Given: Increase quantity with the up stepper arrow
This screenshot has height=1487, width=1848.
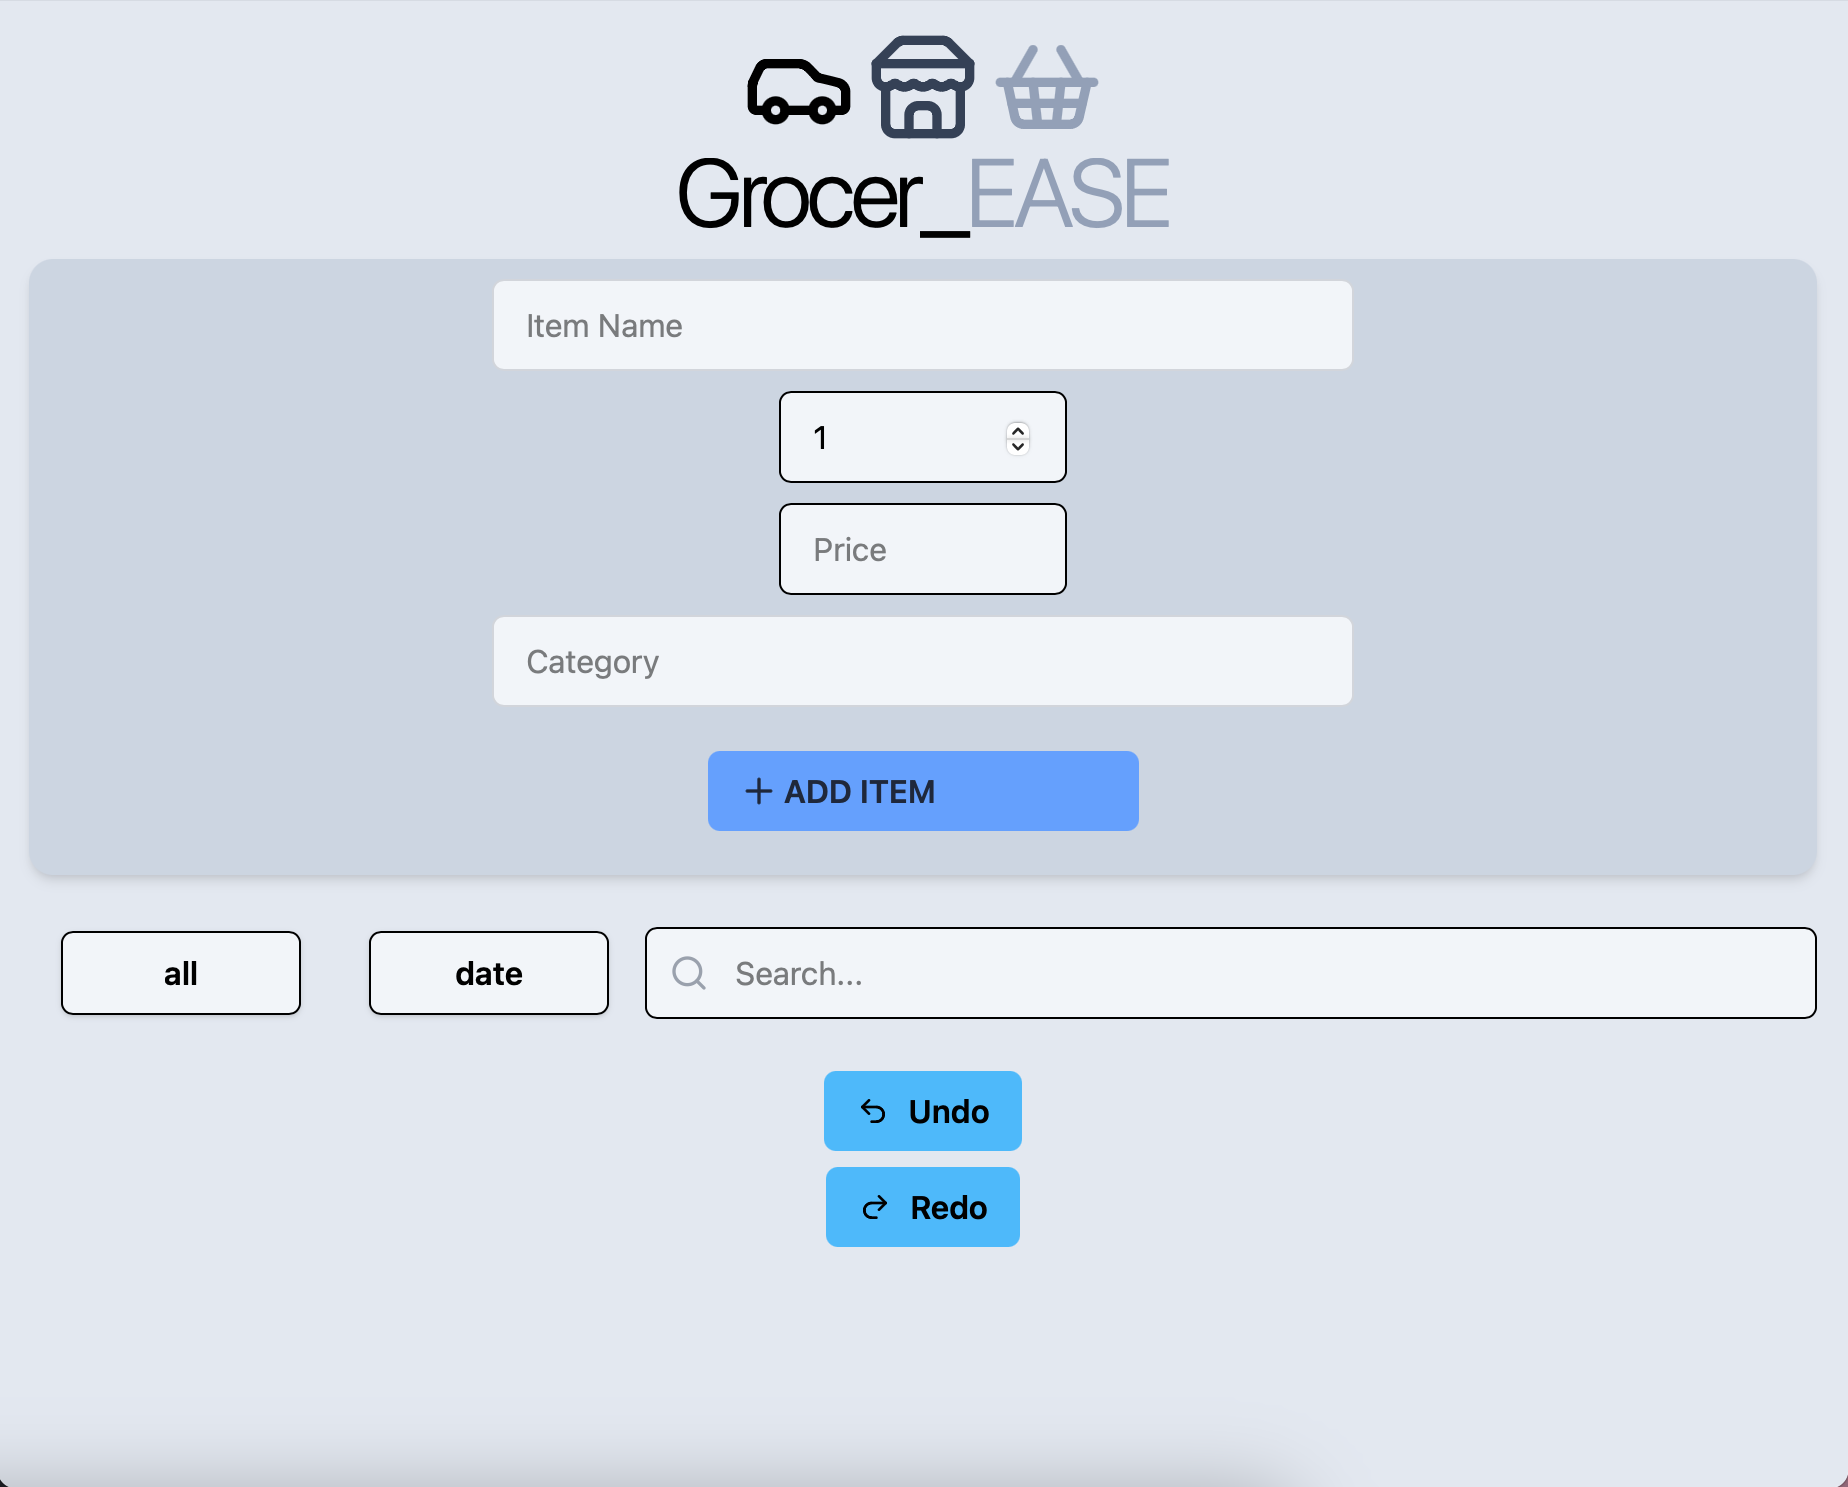Looking at the screenshot, I should [1018, 431].
